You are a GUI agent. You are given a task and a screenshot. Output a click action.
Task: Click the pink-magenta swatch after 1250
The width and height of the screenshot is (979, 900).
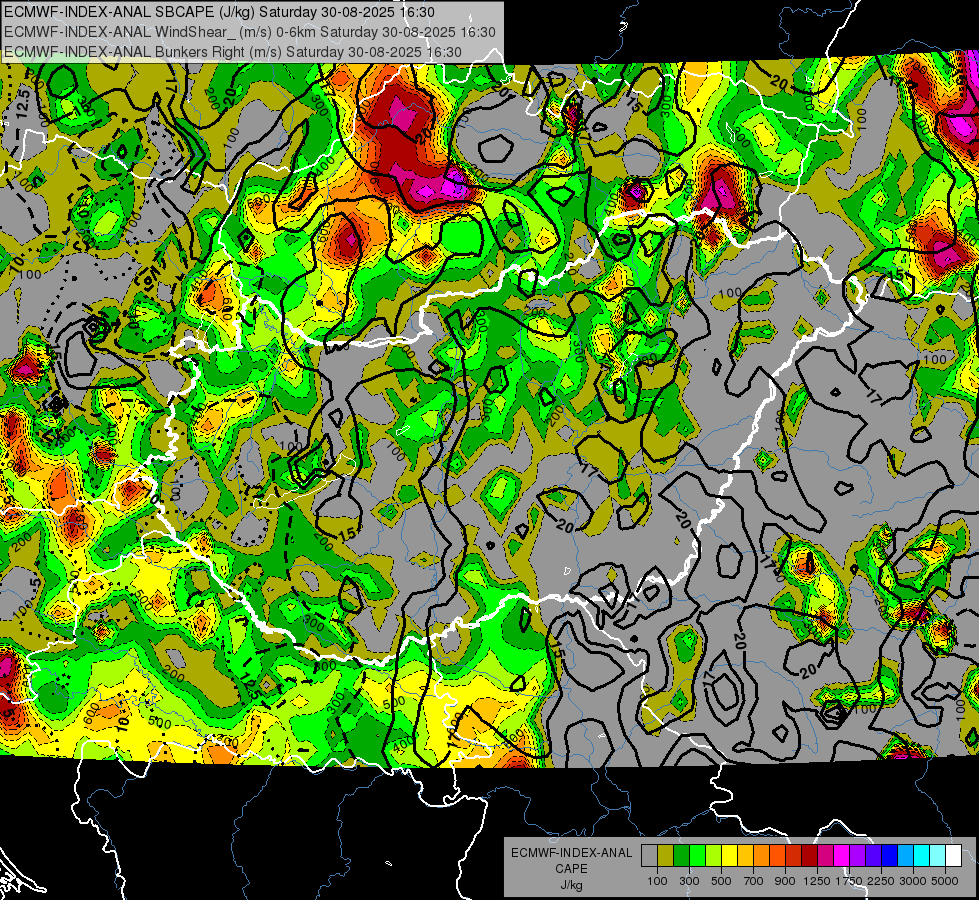click(825, 856)
